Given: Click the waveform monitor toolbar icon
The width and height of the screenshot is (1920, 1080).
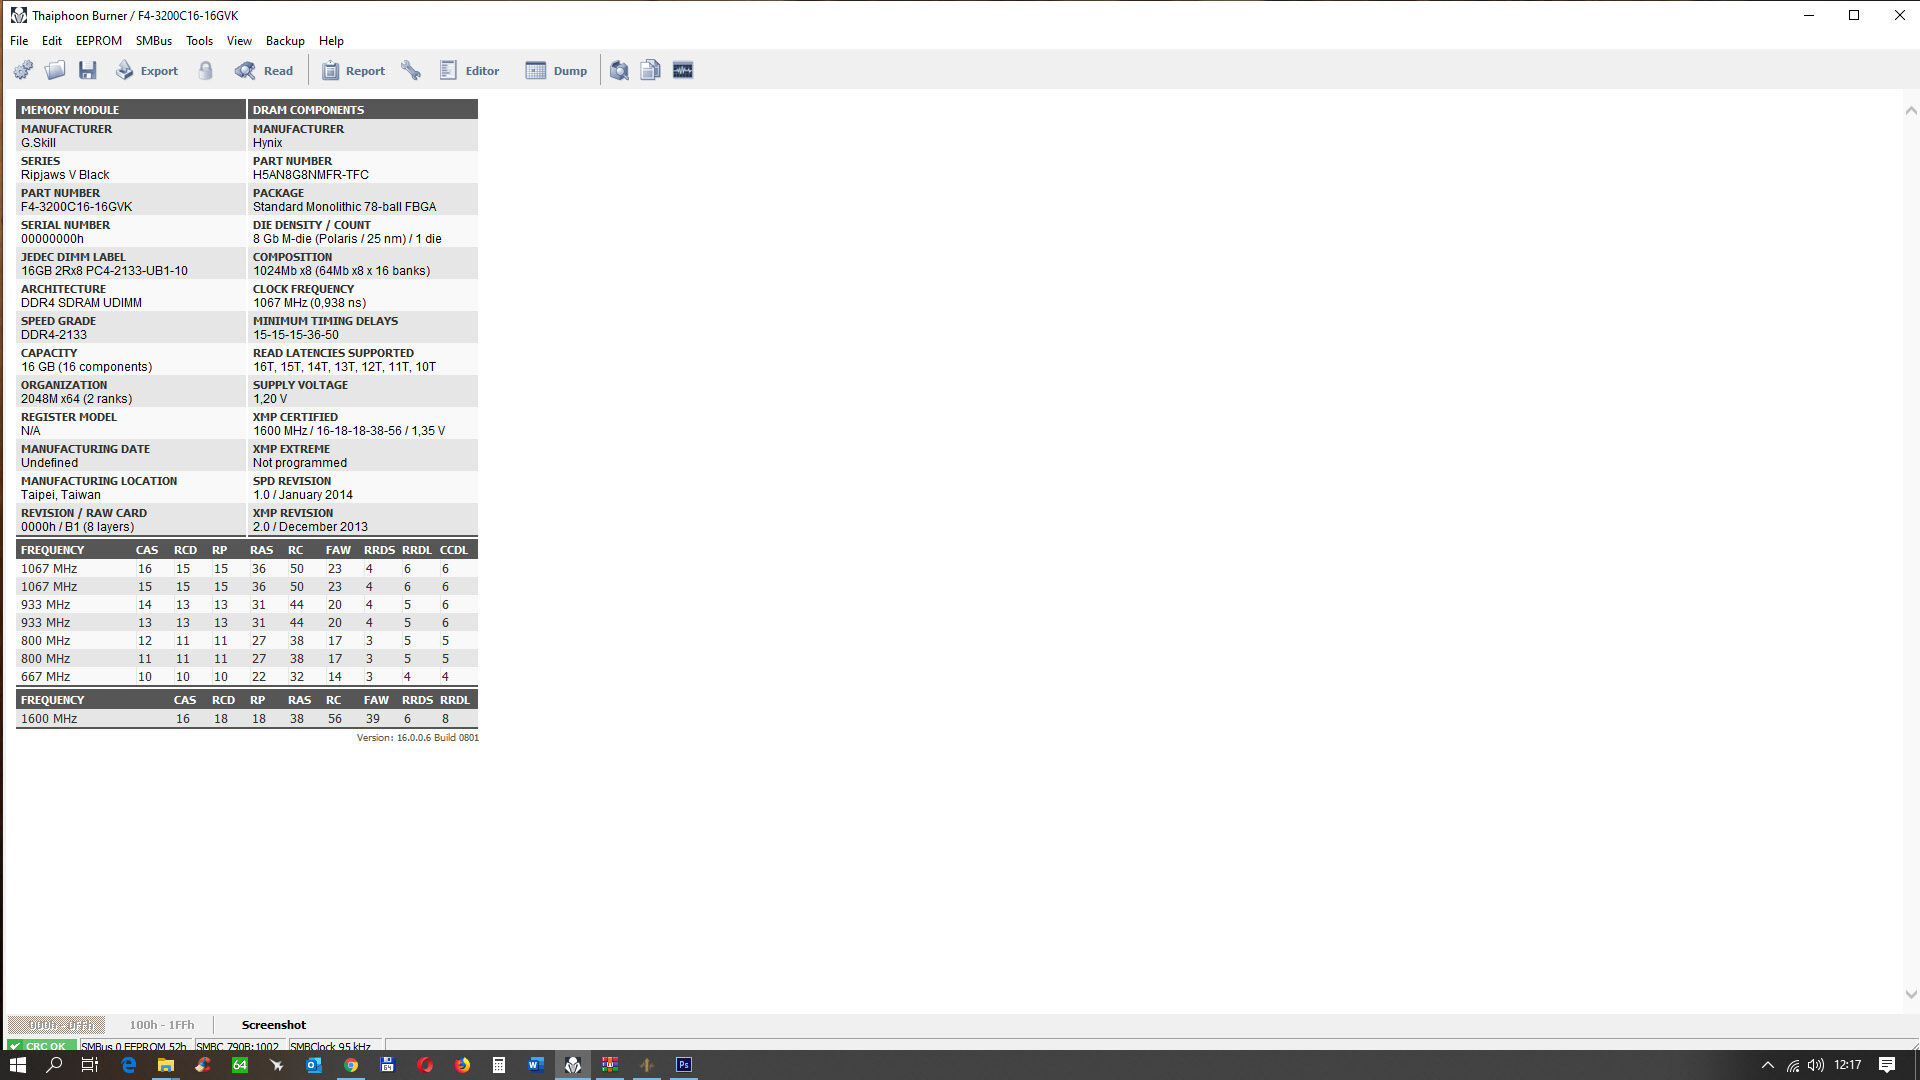Looking at the screenshot, I should [683, 70].
